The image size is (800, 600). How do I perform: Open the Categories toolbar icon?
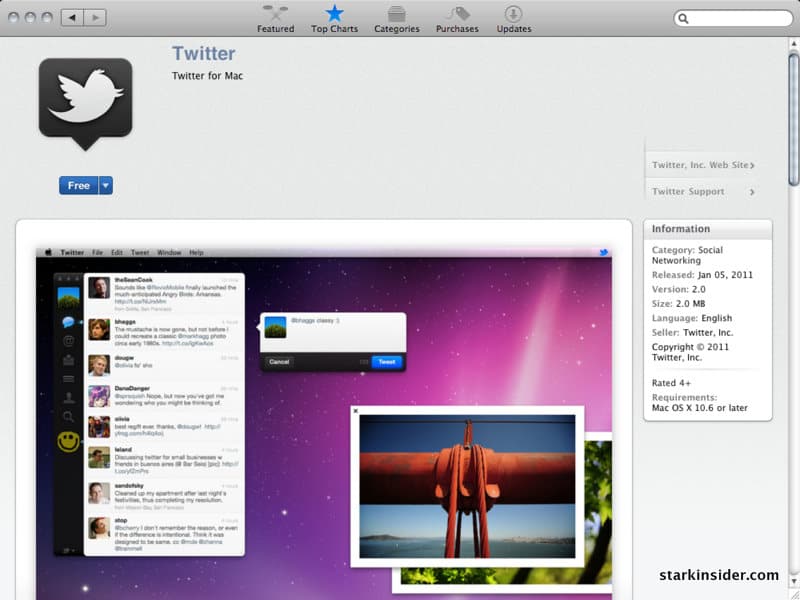[x=396, y=14]
